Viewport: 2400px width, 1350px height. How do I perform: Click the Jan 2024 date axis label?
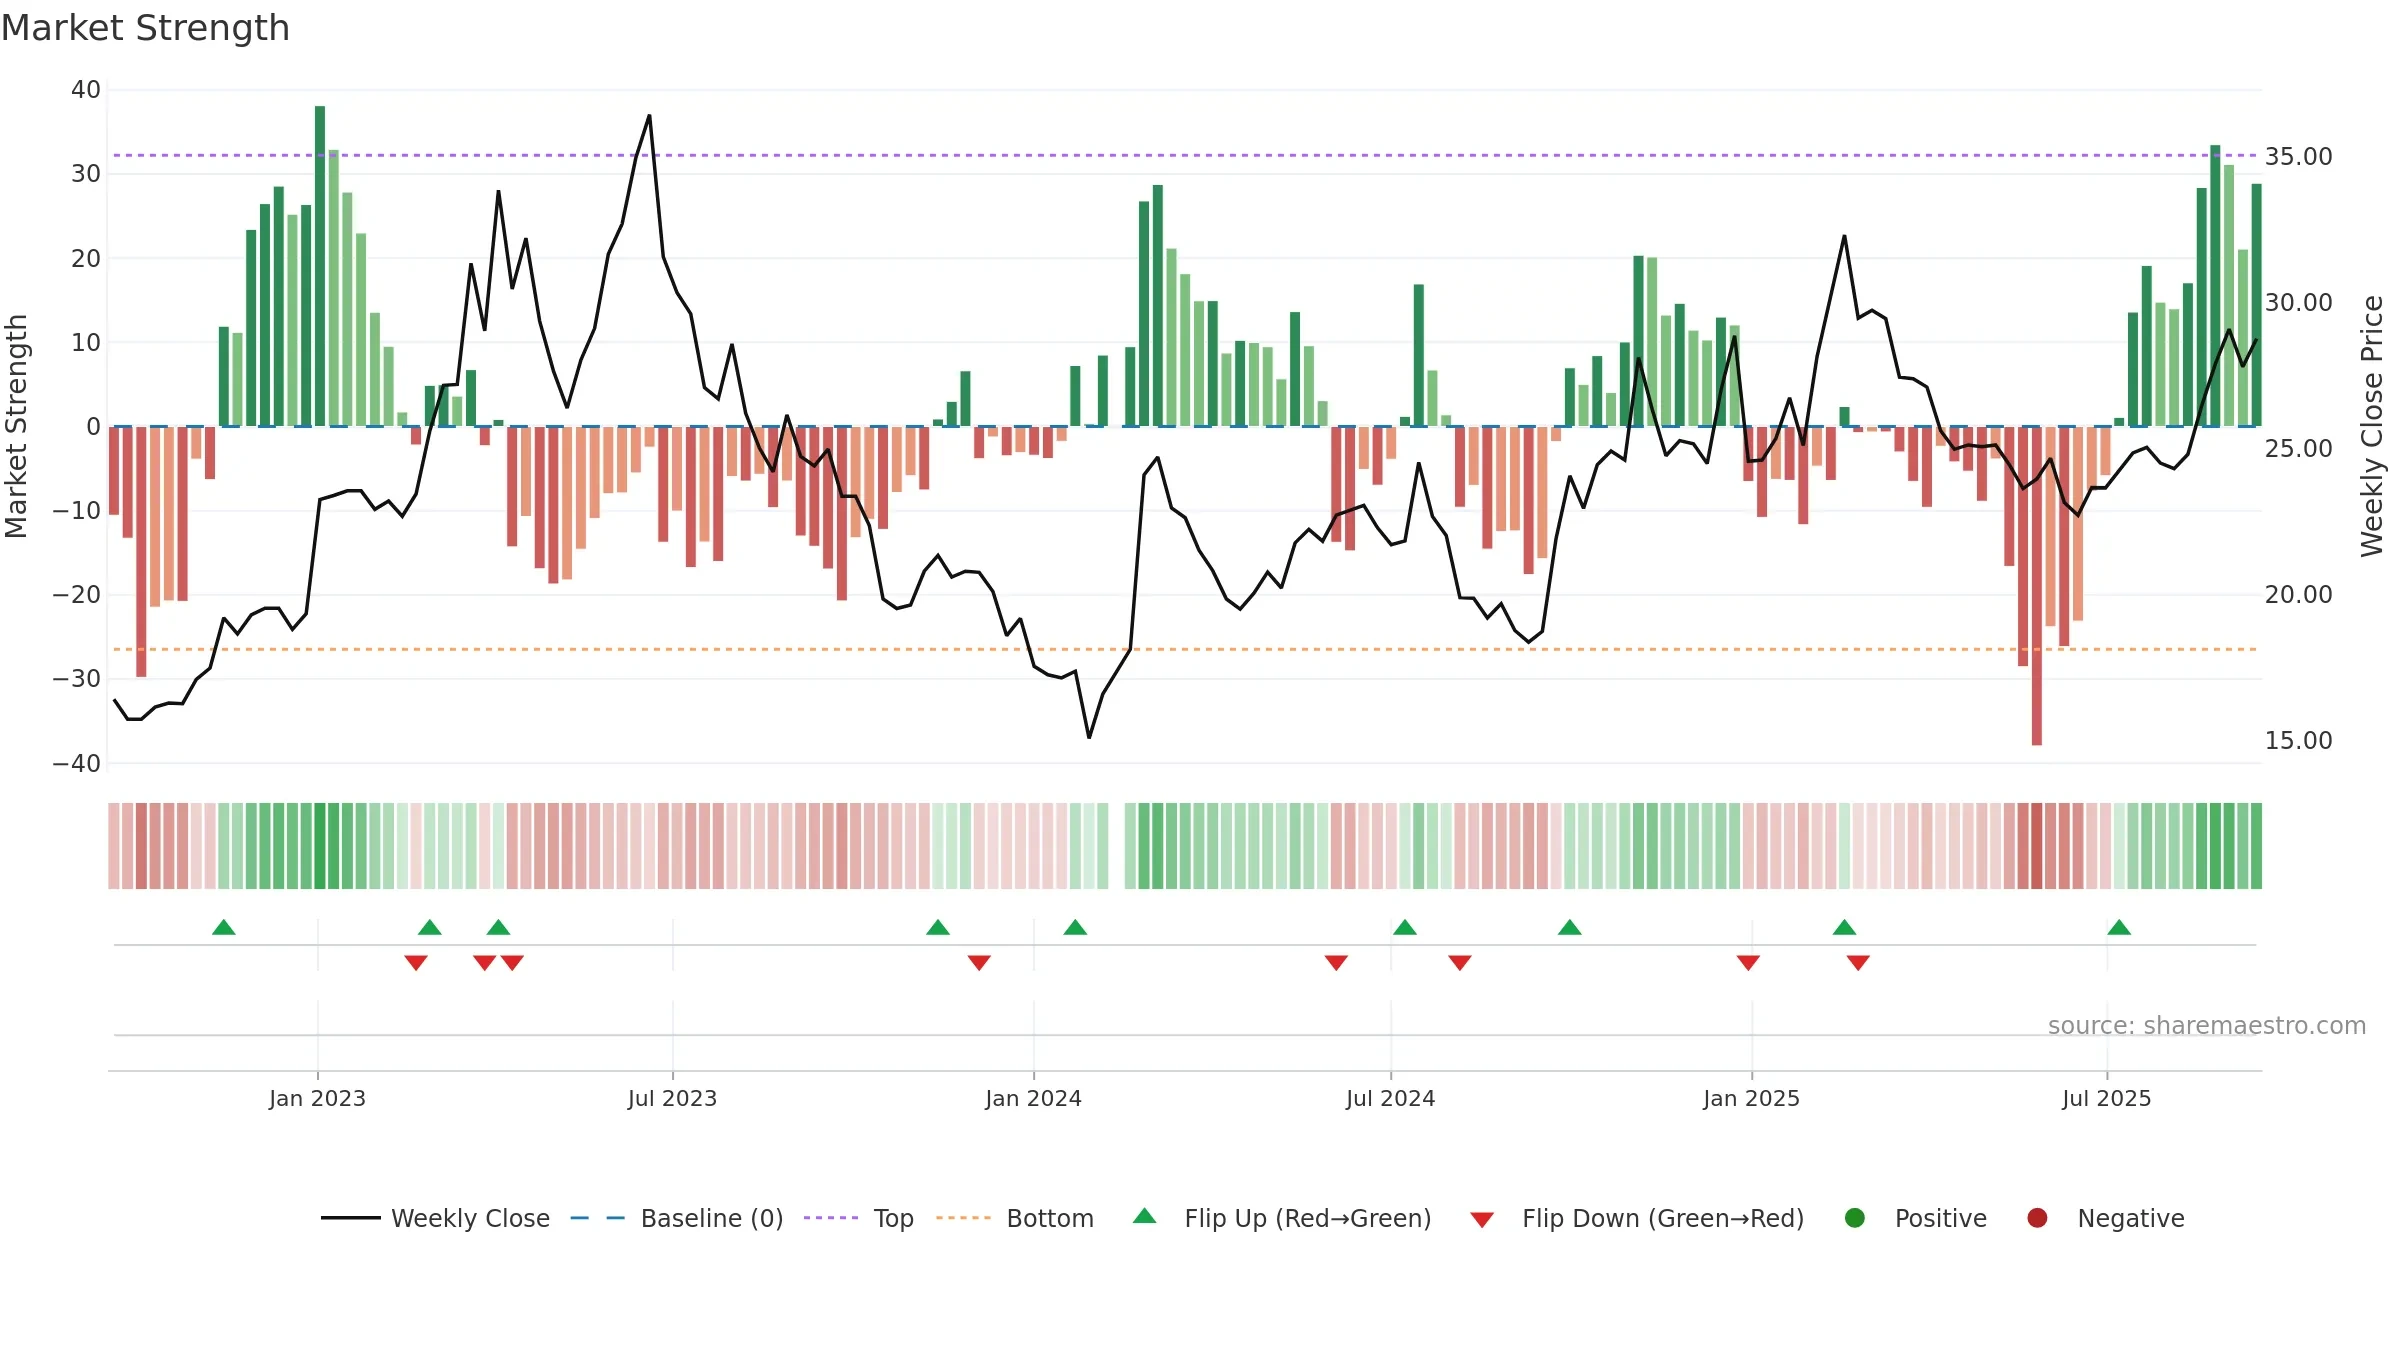tap(1033, 1099)
